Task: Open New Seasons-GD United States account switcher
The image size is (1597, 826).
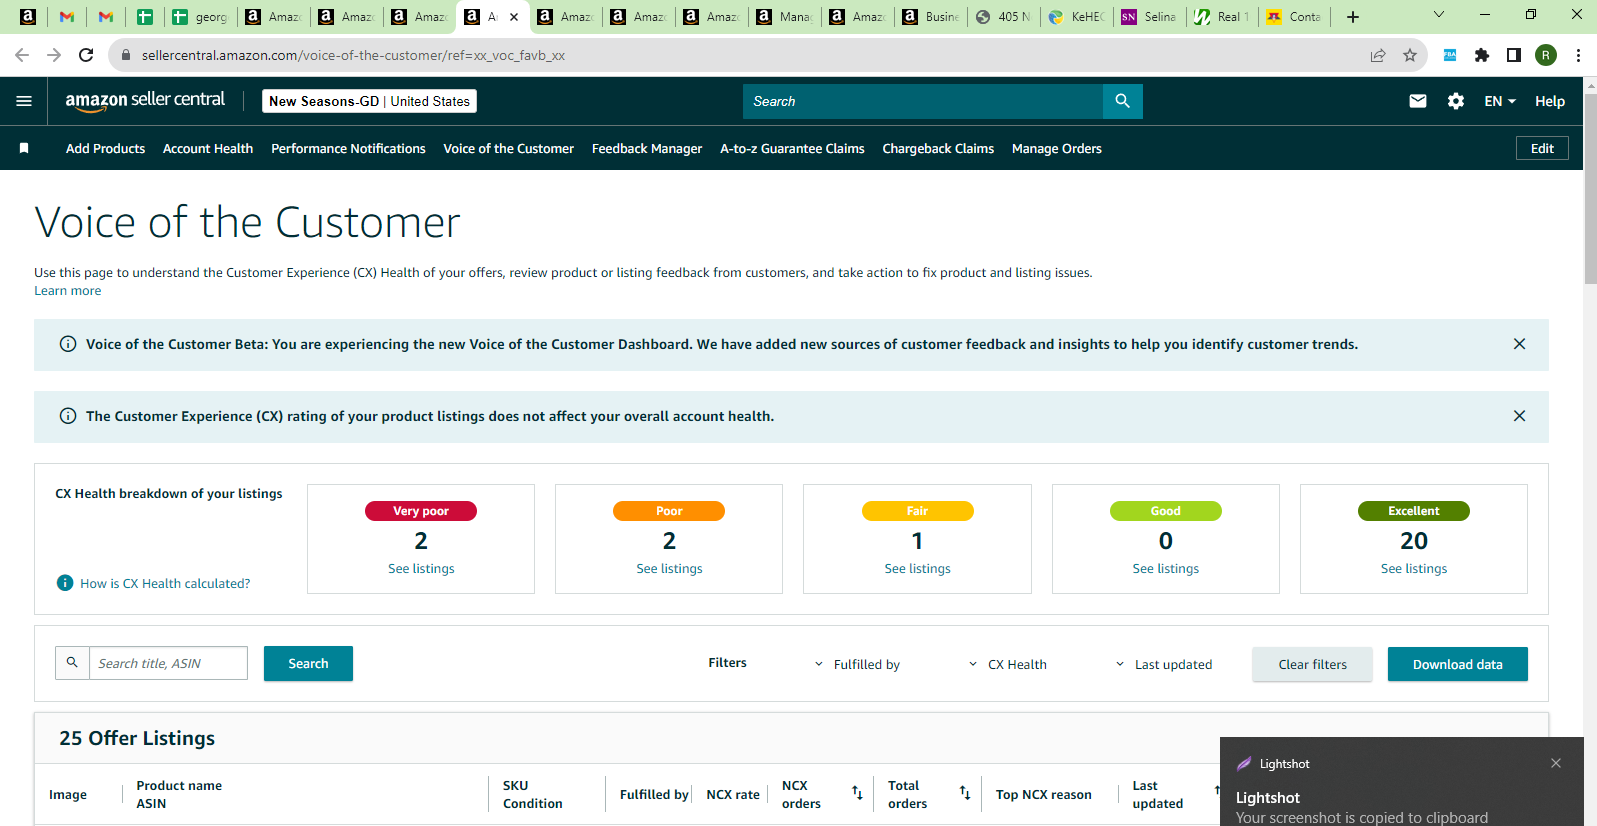Action: [369, 101]
